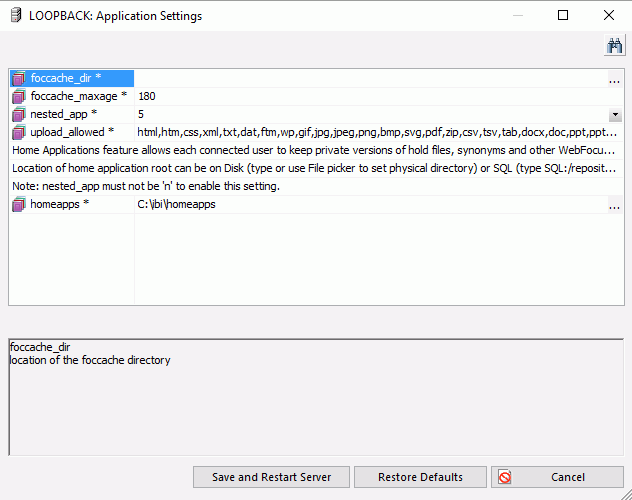
Task: Click the red prohibited icon on Cancel
Action: coord(505,477)
